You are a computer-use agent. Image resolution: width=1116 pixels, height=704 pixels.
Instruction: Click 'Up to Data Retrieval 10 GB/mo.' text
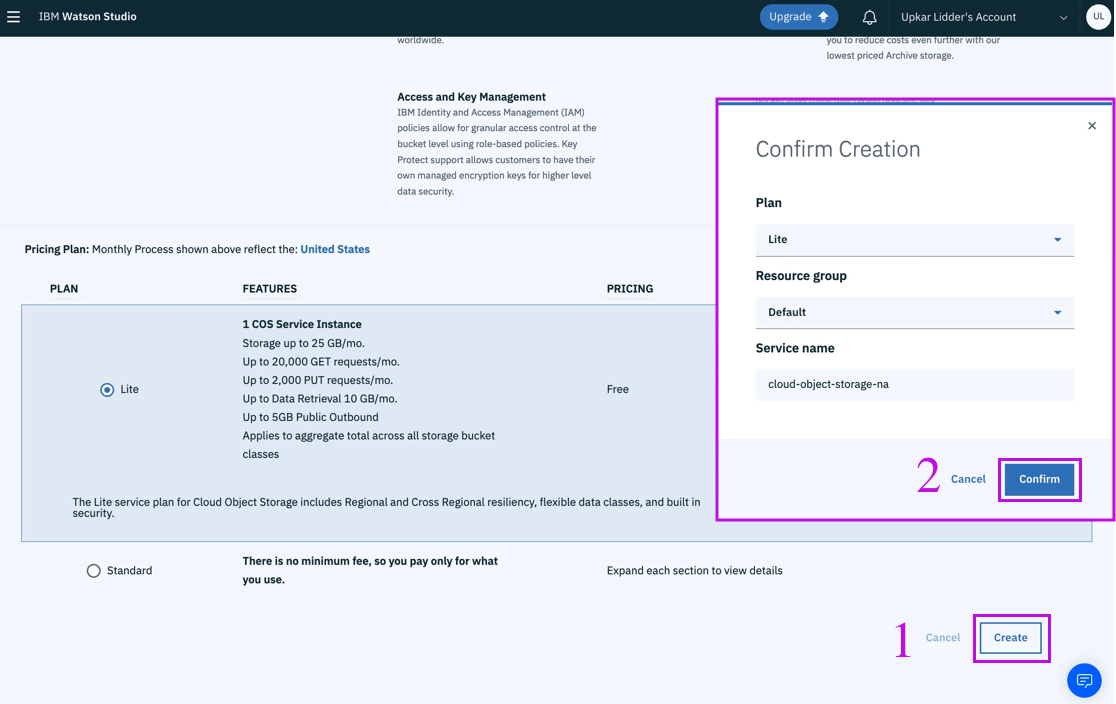(320, 399)
